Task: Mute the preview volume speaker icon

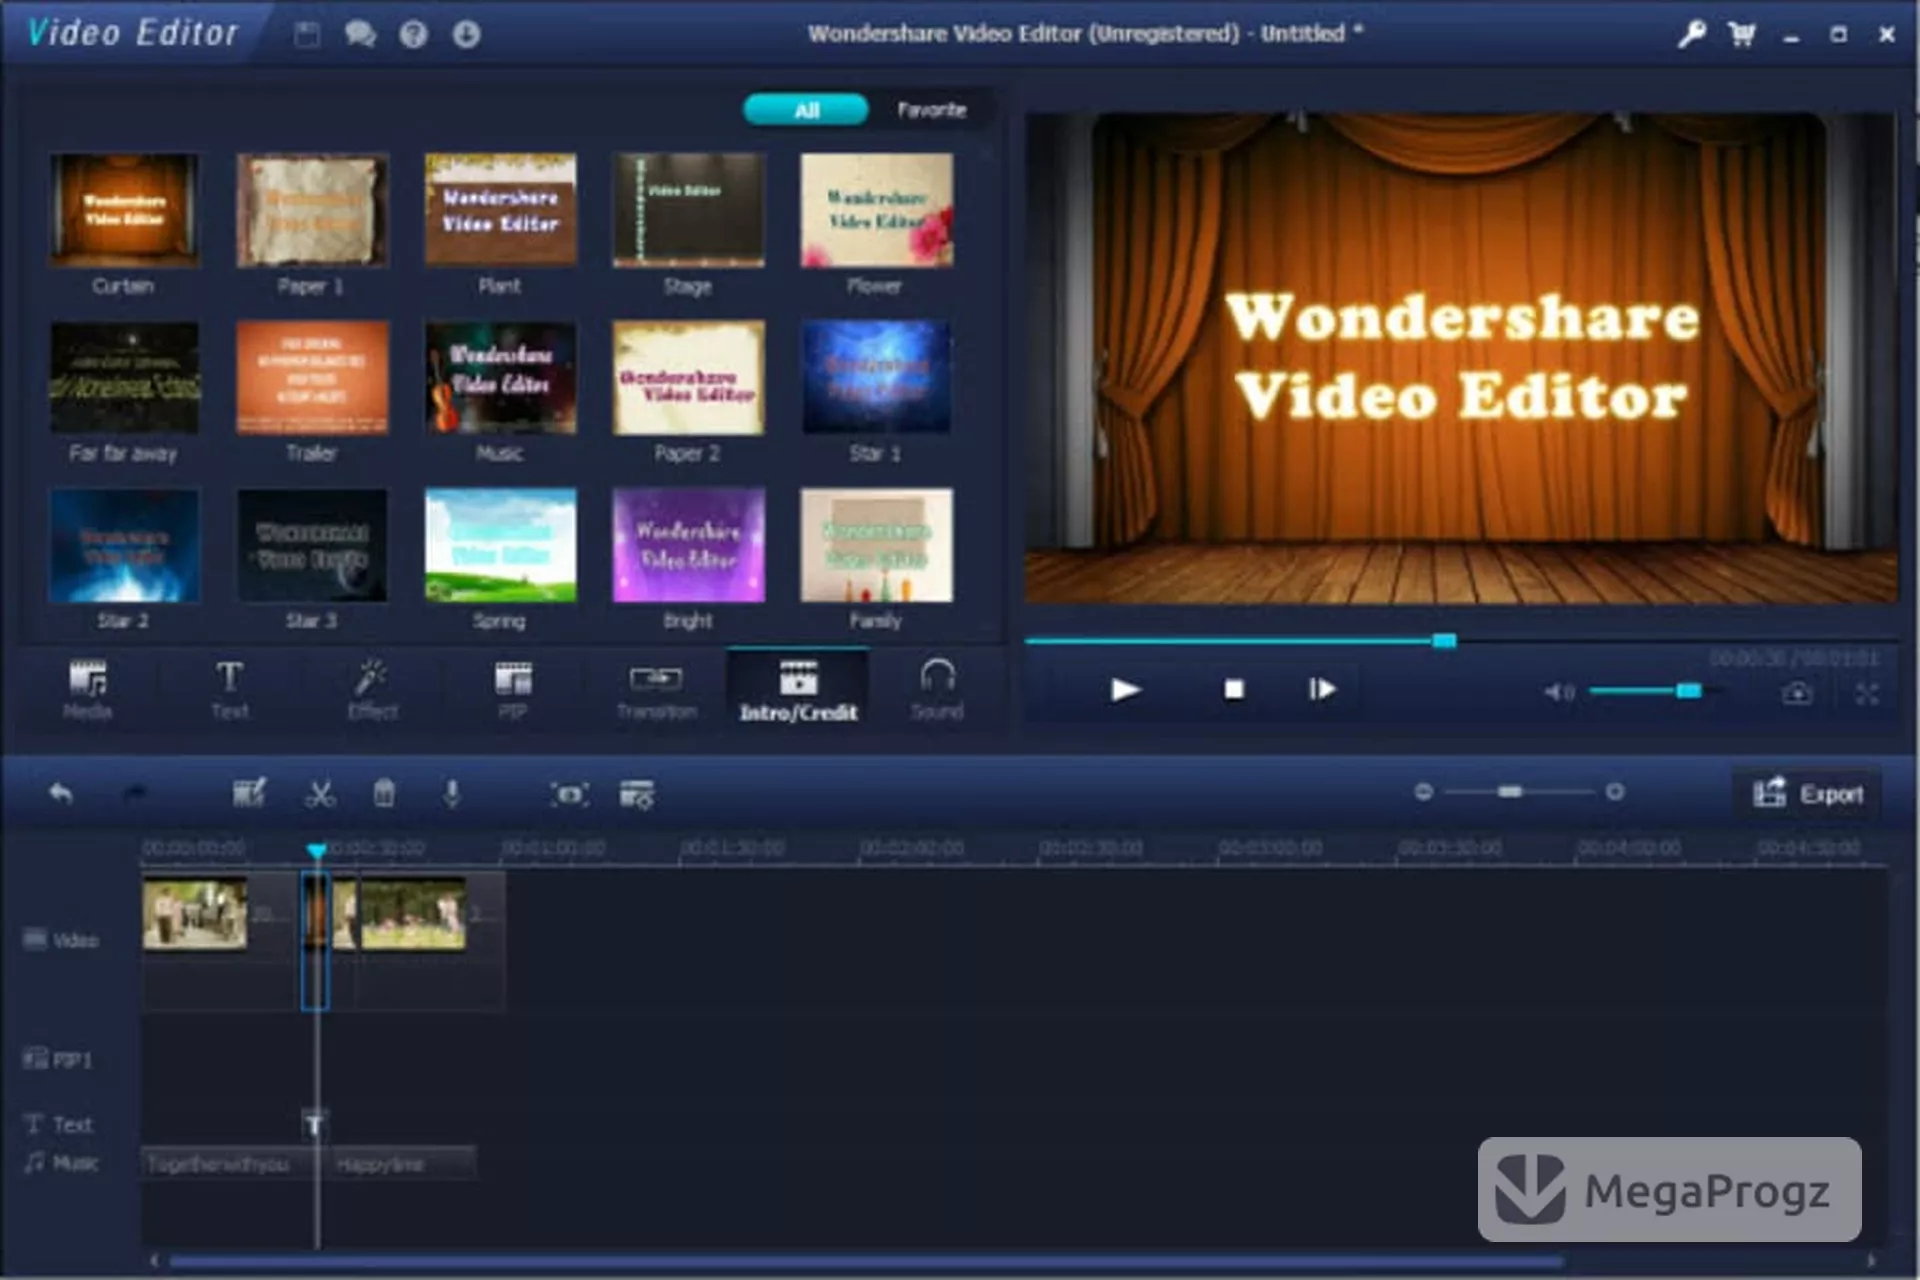Action: pyautogui.click(x=1560, y=691)
